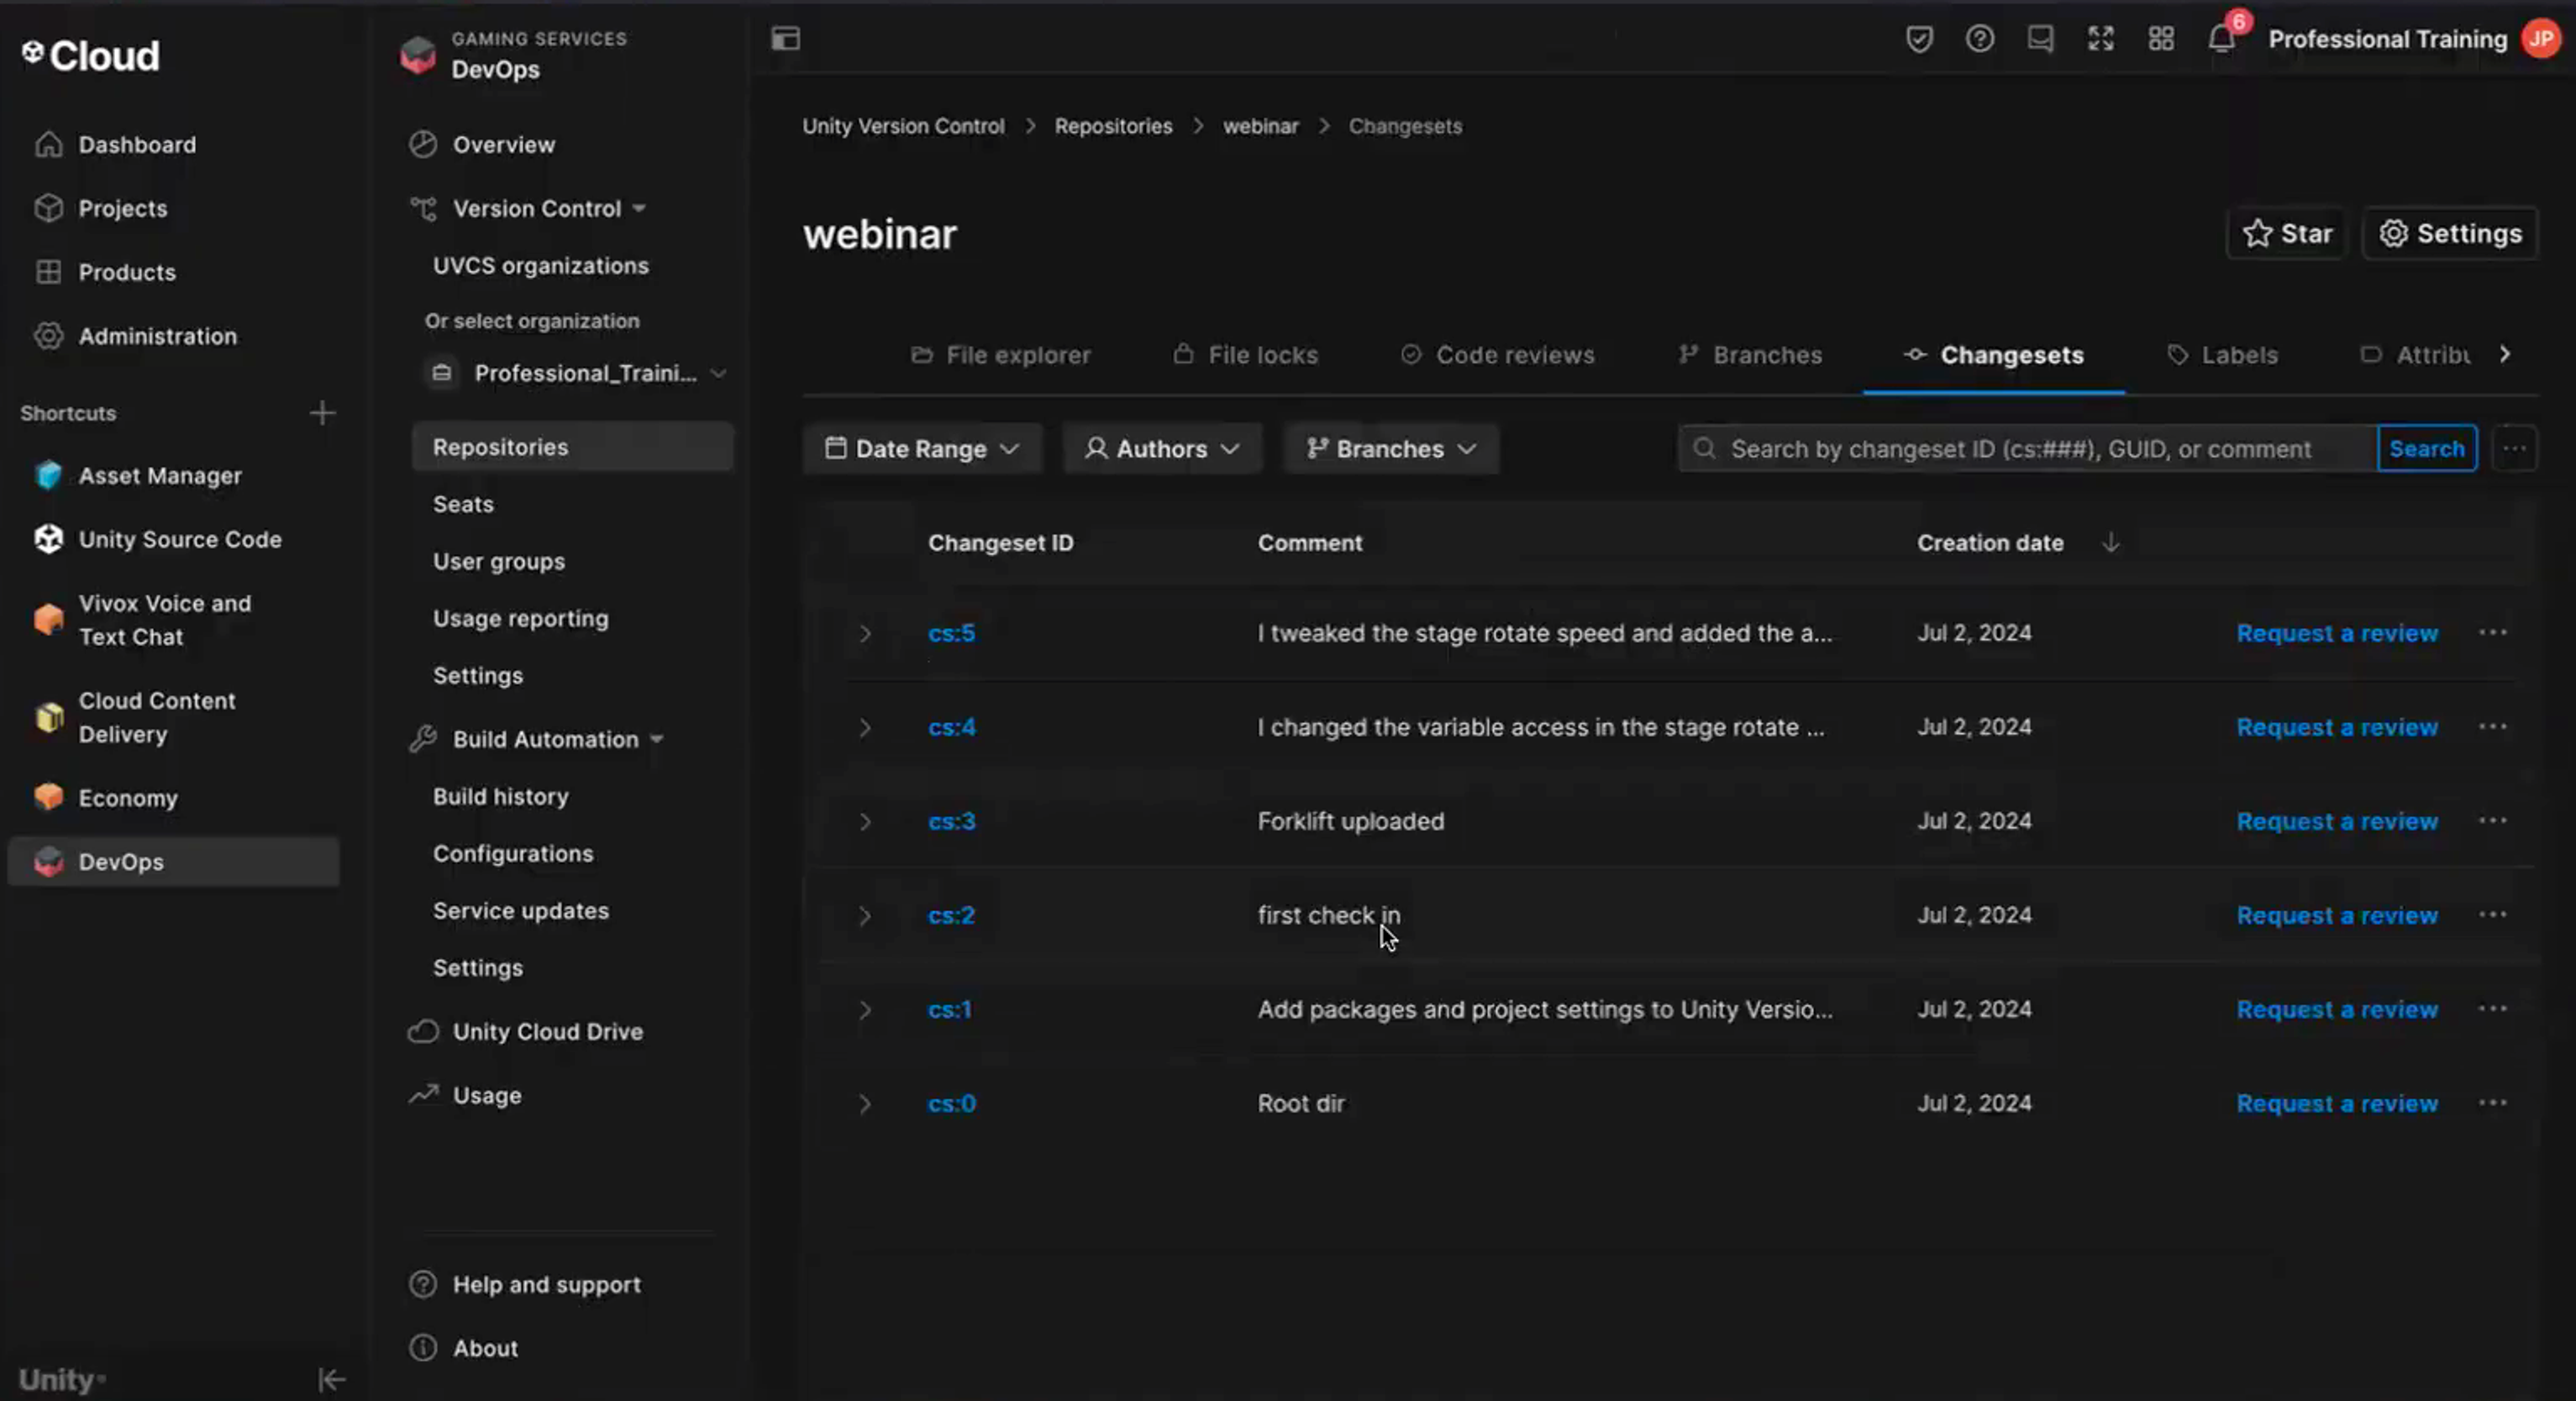Expand the cs:5 changeset row
Image resolution: width=2576 pixels, height=1401 pixels.
pos(865,634)
